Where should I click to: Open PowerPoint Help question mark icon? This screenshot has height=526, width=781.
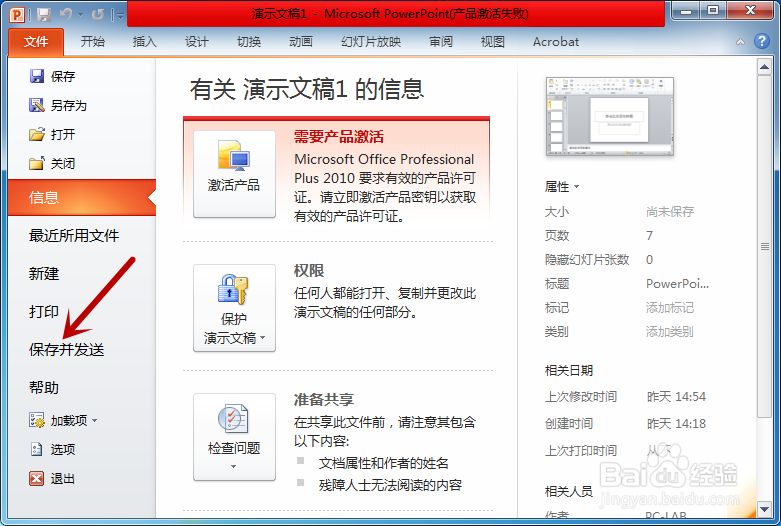coord(762,41)
